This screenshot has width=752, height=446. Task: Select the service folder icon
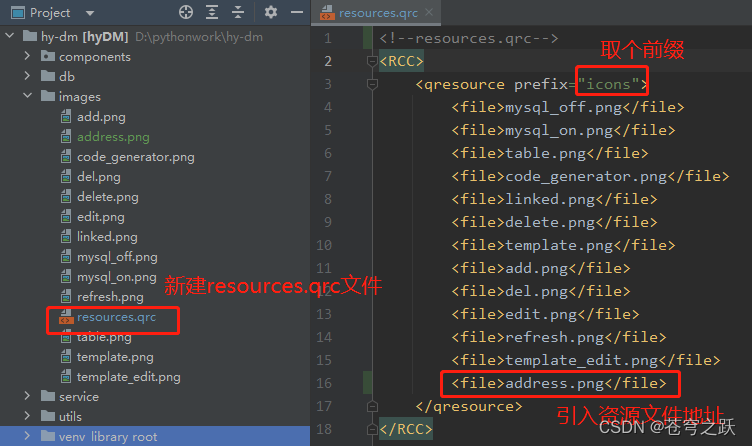coord(47,396)
